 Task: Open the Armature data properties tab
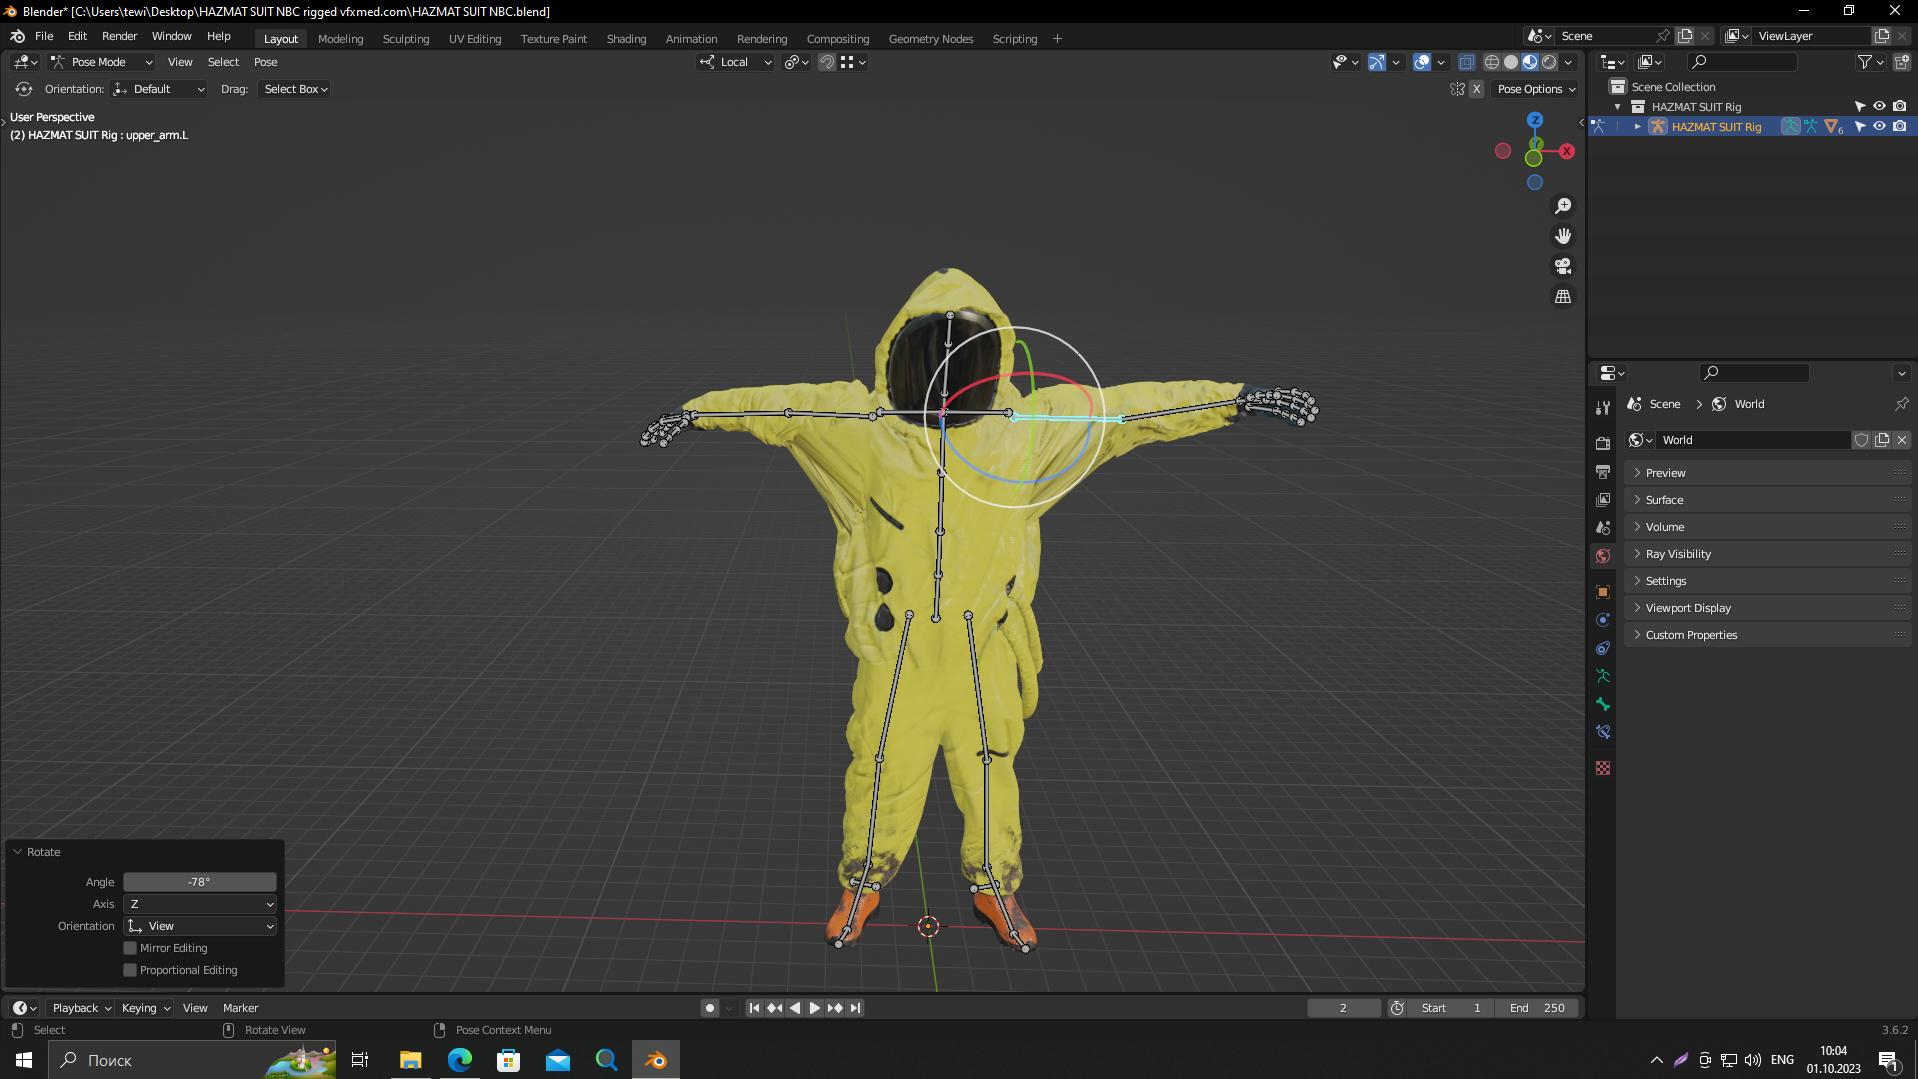click(1603, 676)
